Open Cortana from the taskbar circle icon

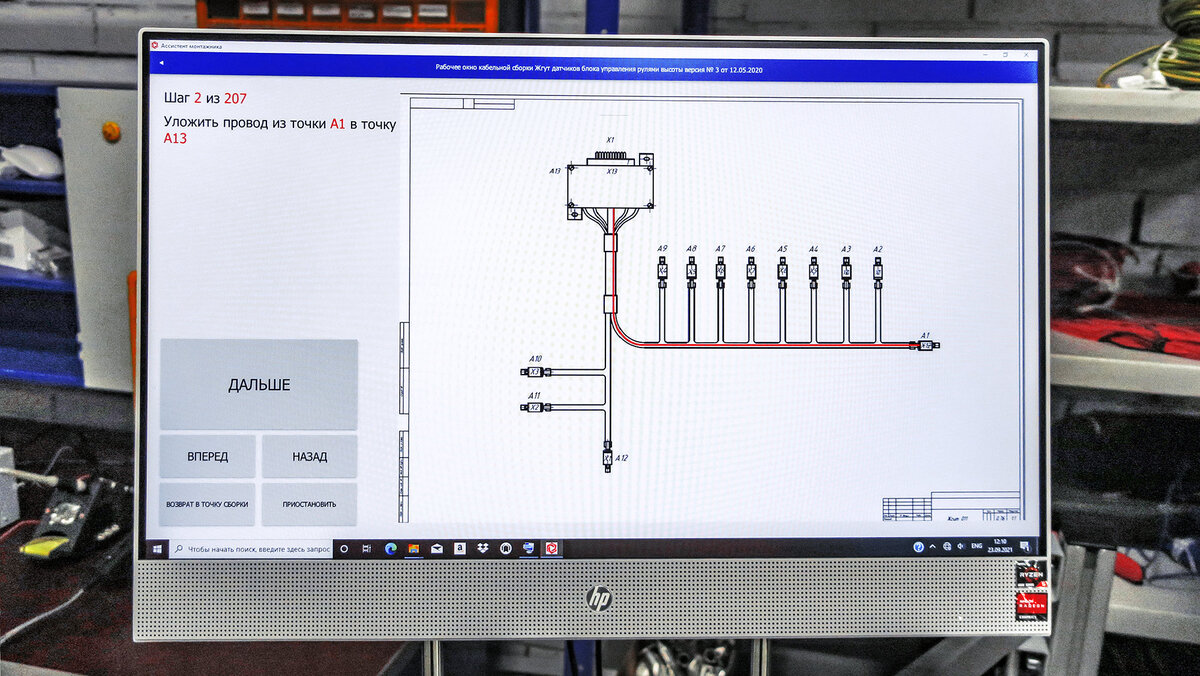tap(344, 549)
